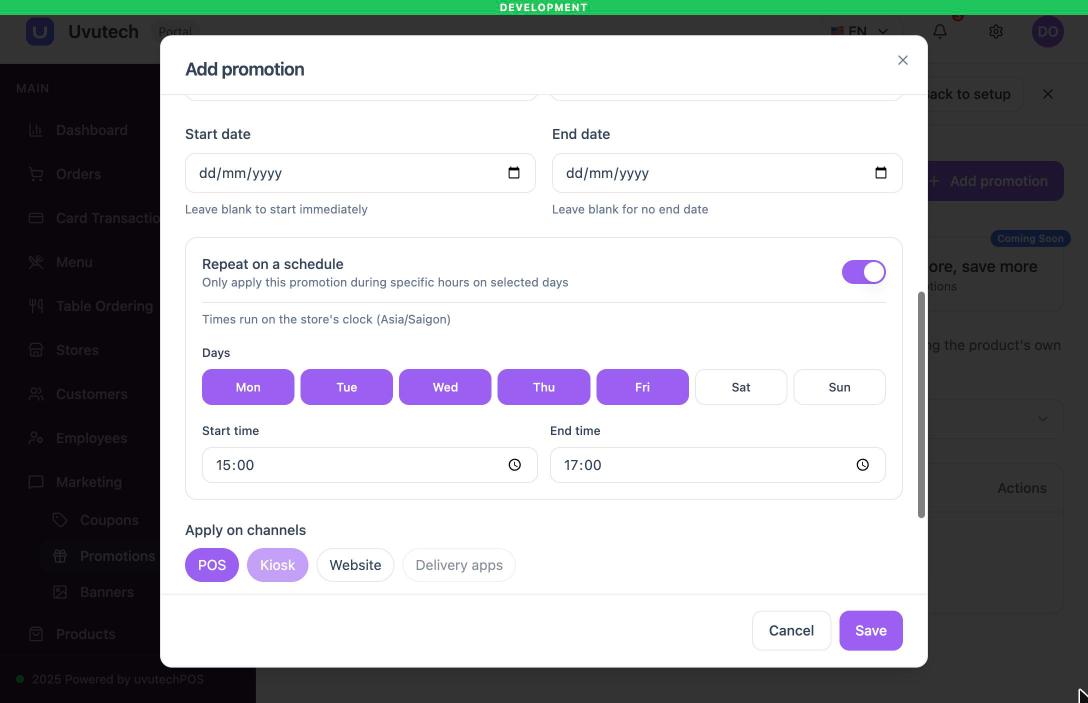Screen dimensions: 1088x703
Task: Cancel adding the promotion
Action: (791, 631)
